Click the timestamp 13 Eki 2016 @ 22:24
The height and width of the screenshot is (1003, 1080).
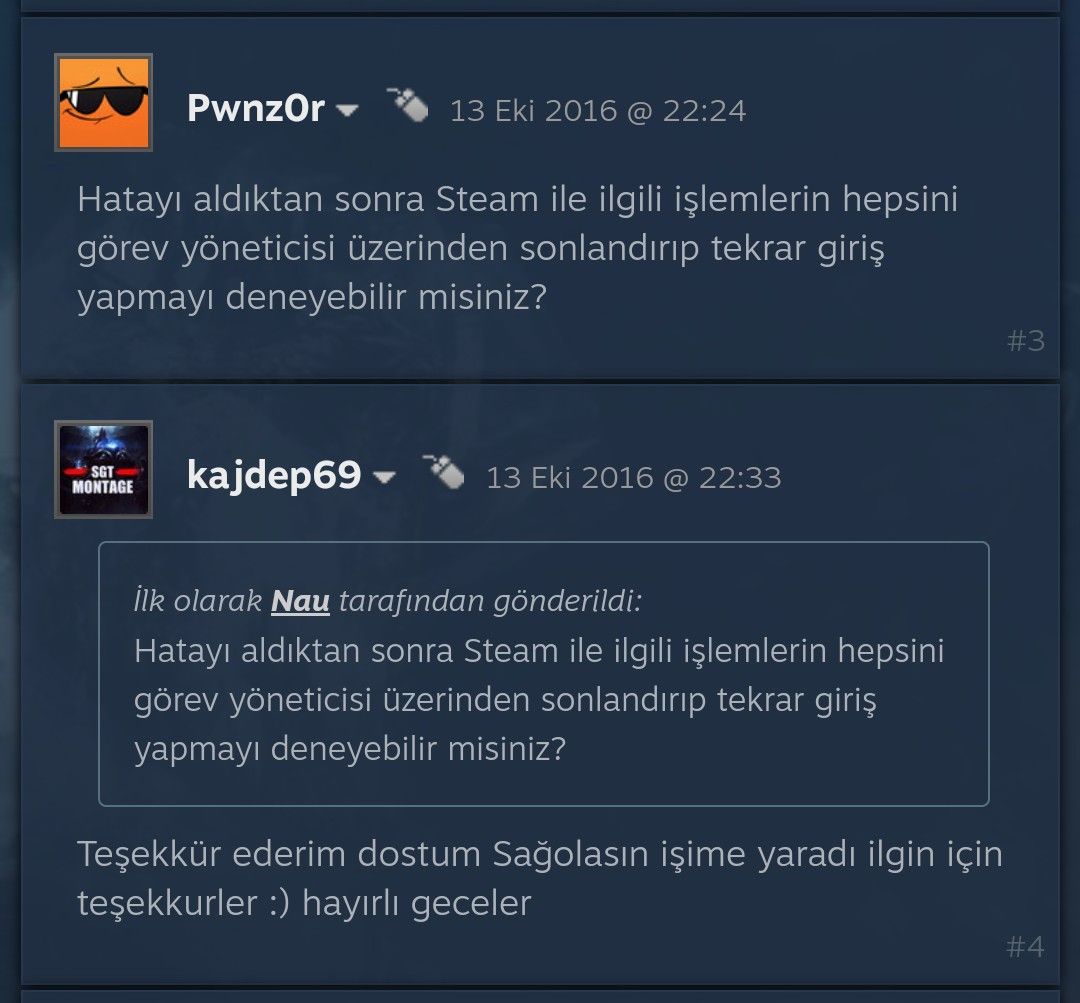coord(598,111)
